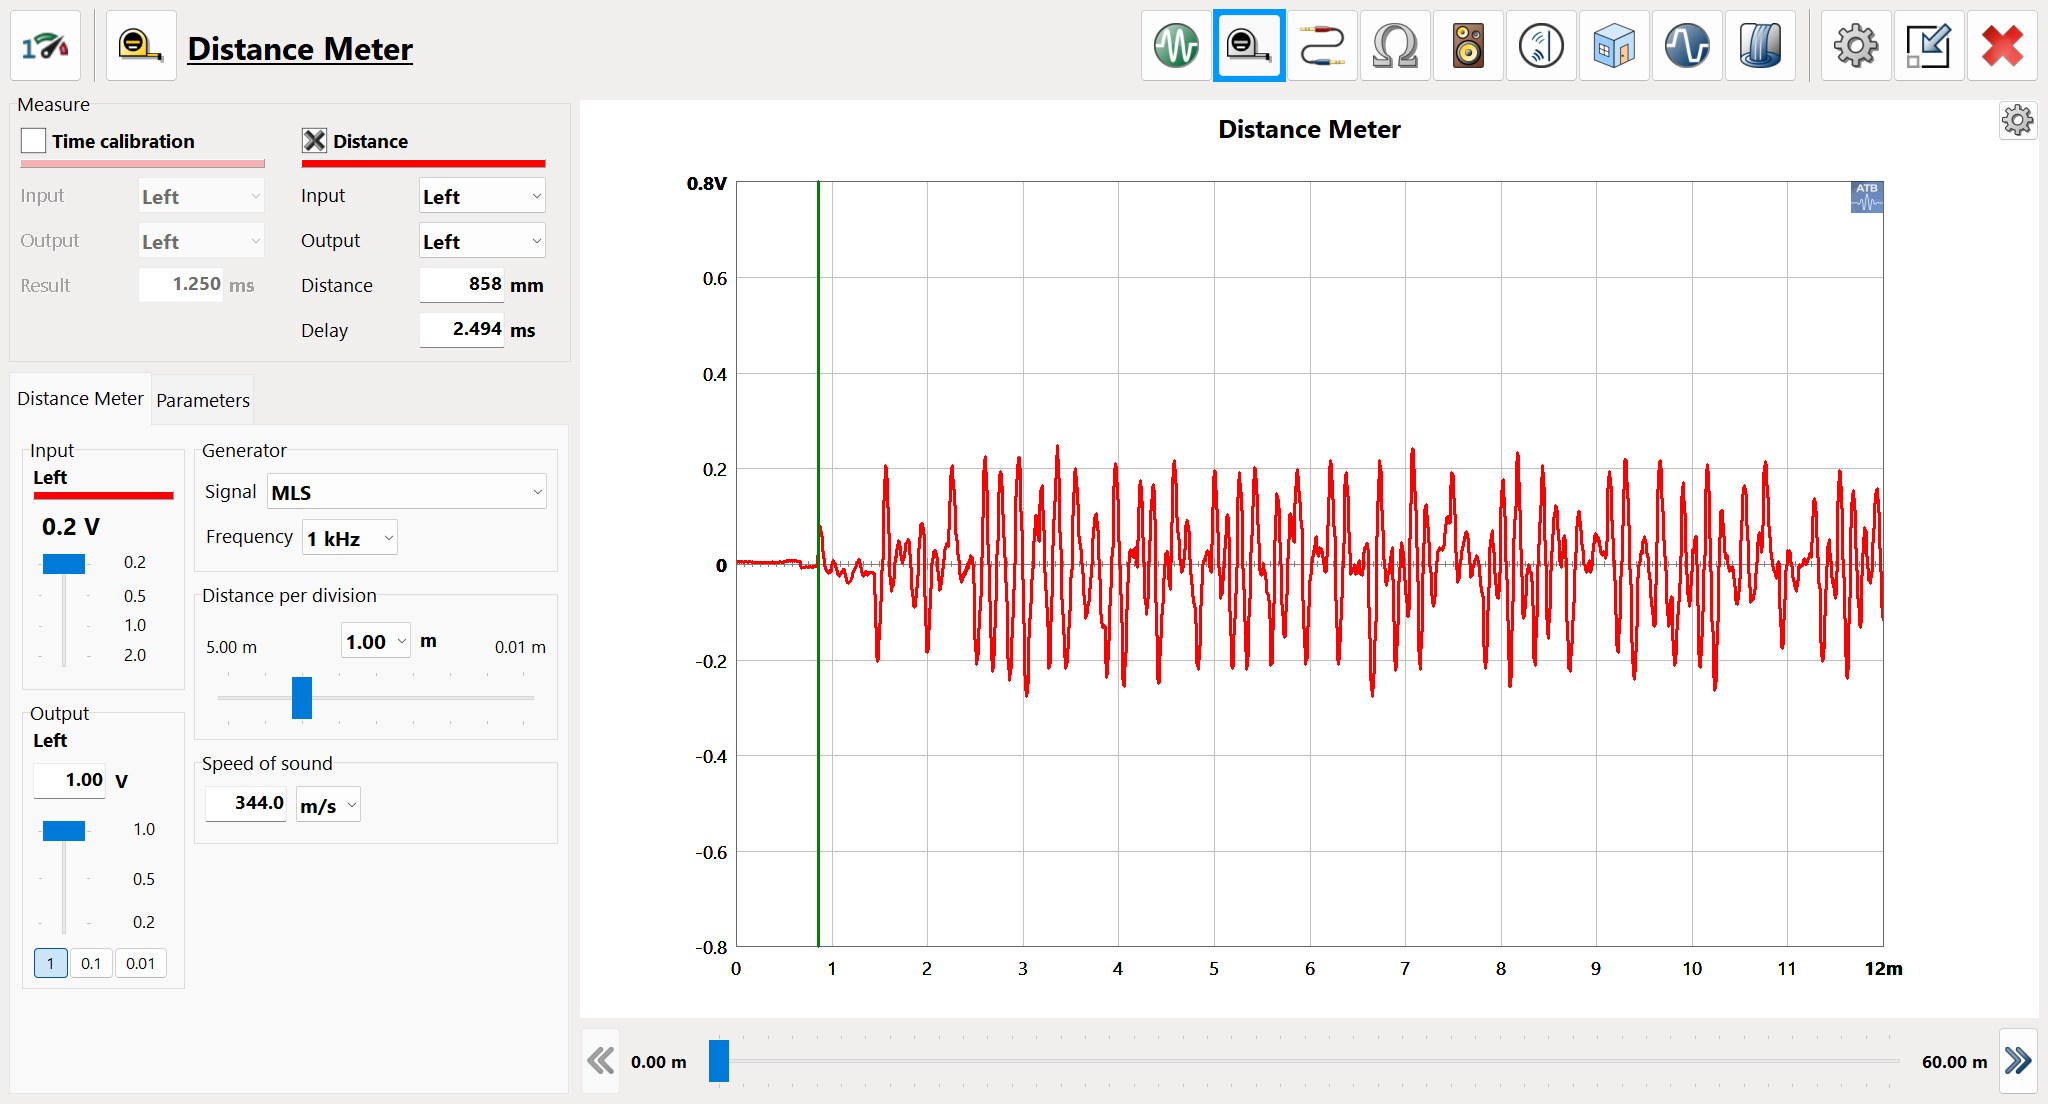Open the waterfall plot tool icon

click(1760, 46)
